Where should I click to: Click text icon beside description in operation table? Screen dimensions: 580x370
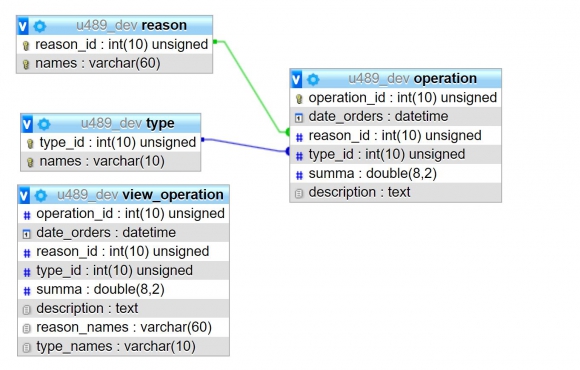[x=299, y=193]
